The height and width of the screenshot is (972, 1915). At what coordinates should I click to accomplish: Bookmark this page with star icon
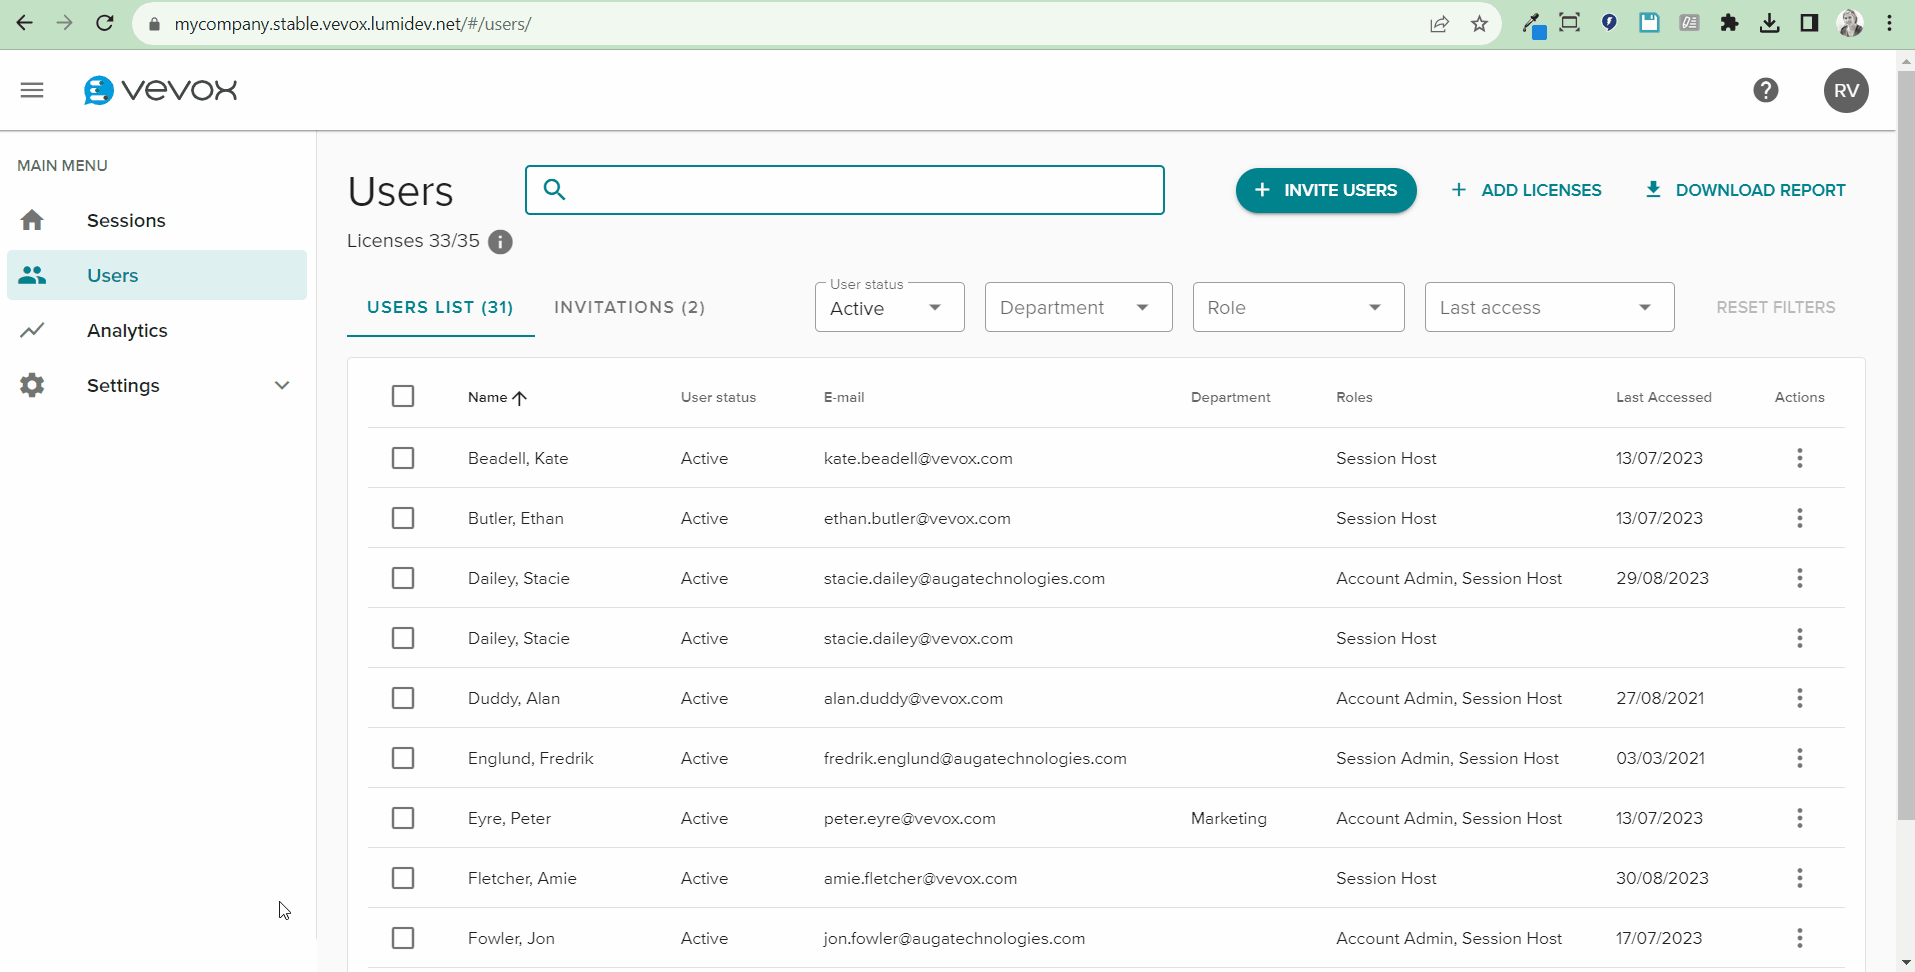pyautogui.click(x=1479, y=24)
